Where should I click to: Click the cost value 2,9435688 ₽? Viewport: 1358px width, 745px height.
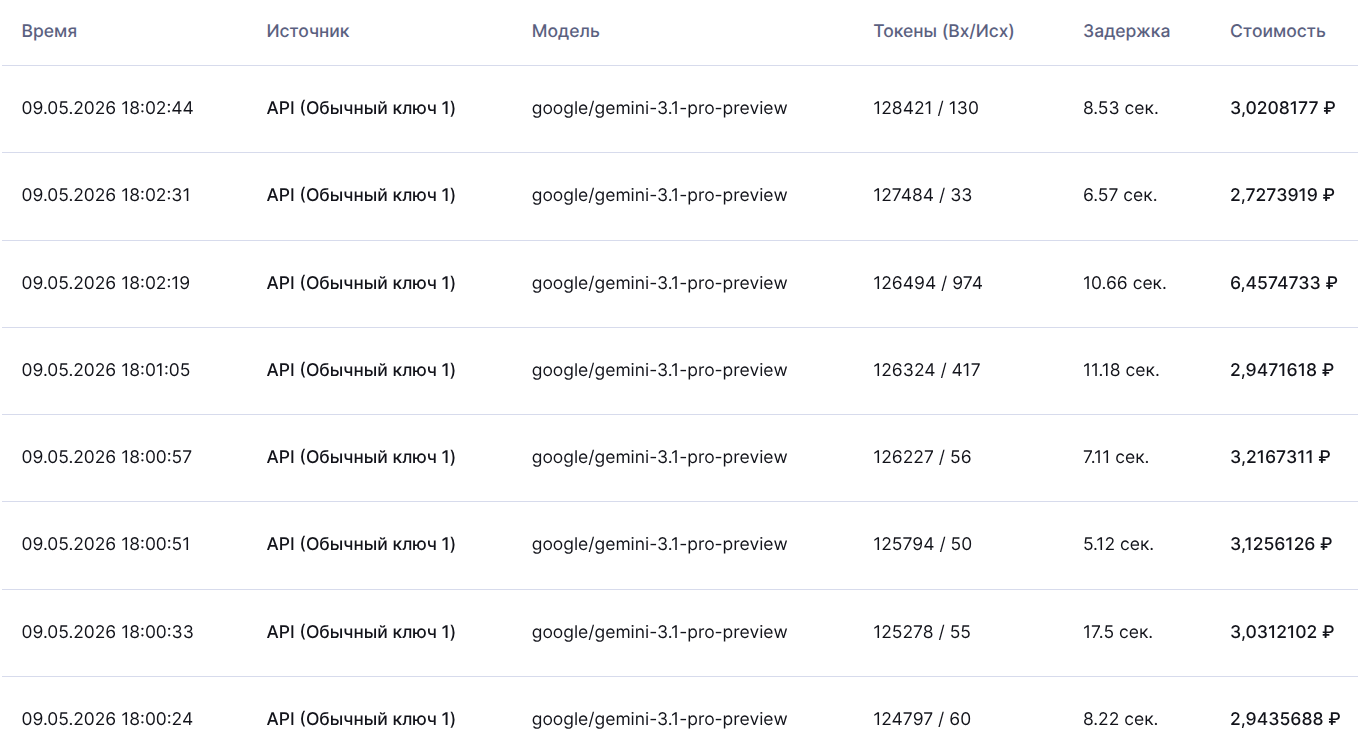(1285, 719)
